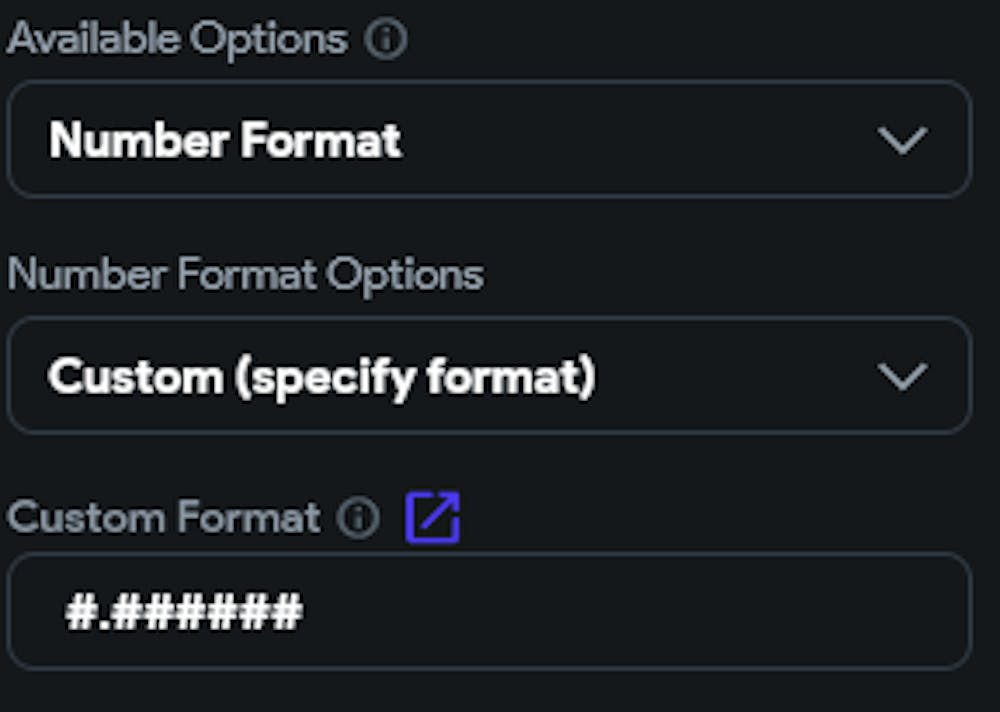Screen dimensions: 1000x712
Task: Click blank area inside Custom (specify format) box
Action: click(x=740, y=377)
